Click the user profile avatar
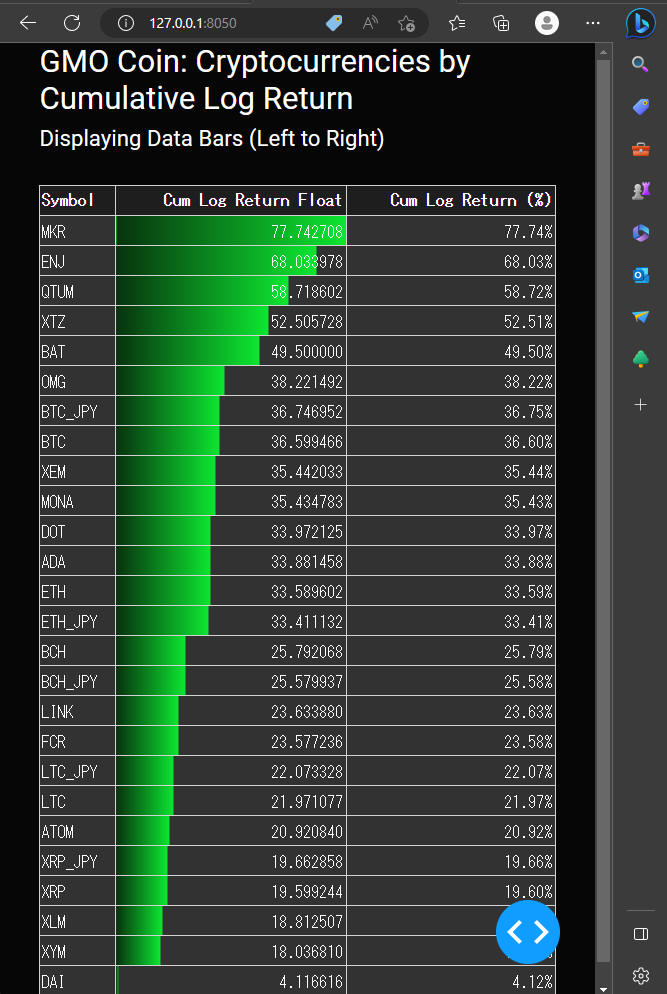The width and height of the screenshot is (667, 994). click(x=547, y=23)
